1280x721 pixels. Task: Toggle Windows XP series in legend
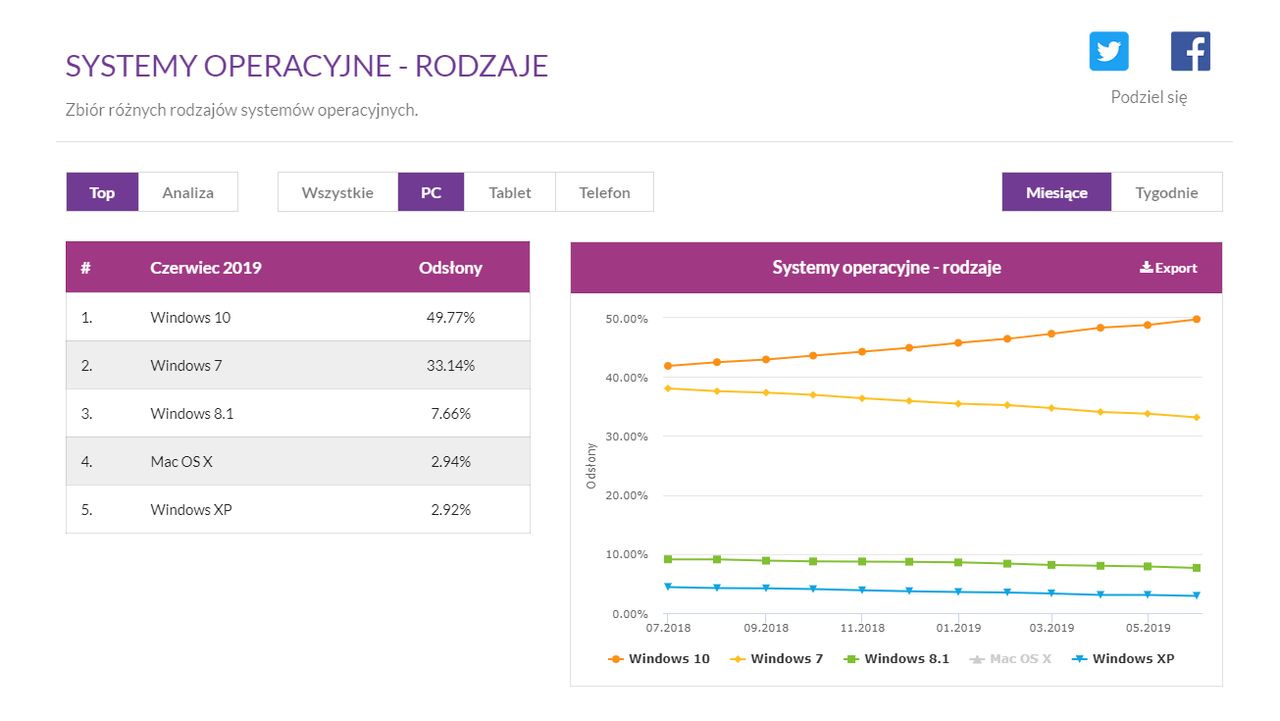pyautogui.click(x=1123, y=659)
